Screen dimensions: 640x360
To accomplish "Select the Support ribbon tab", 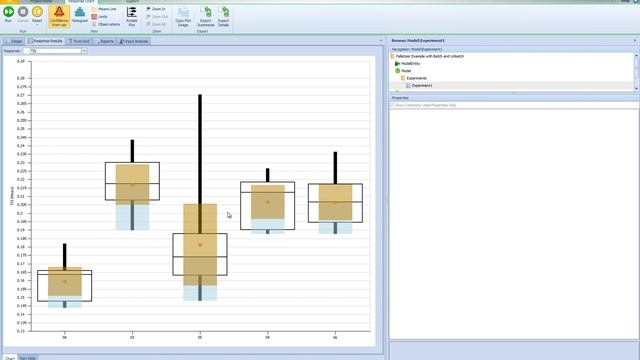I will pos(132,2).
